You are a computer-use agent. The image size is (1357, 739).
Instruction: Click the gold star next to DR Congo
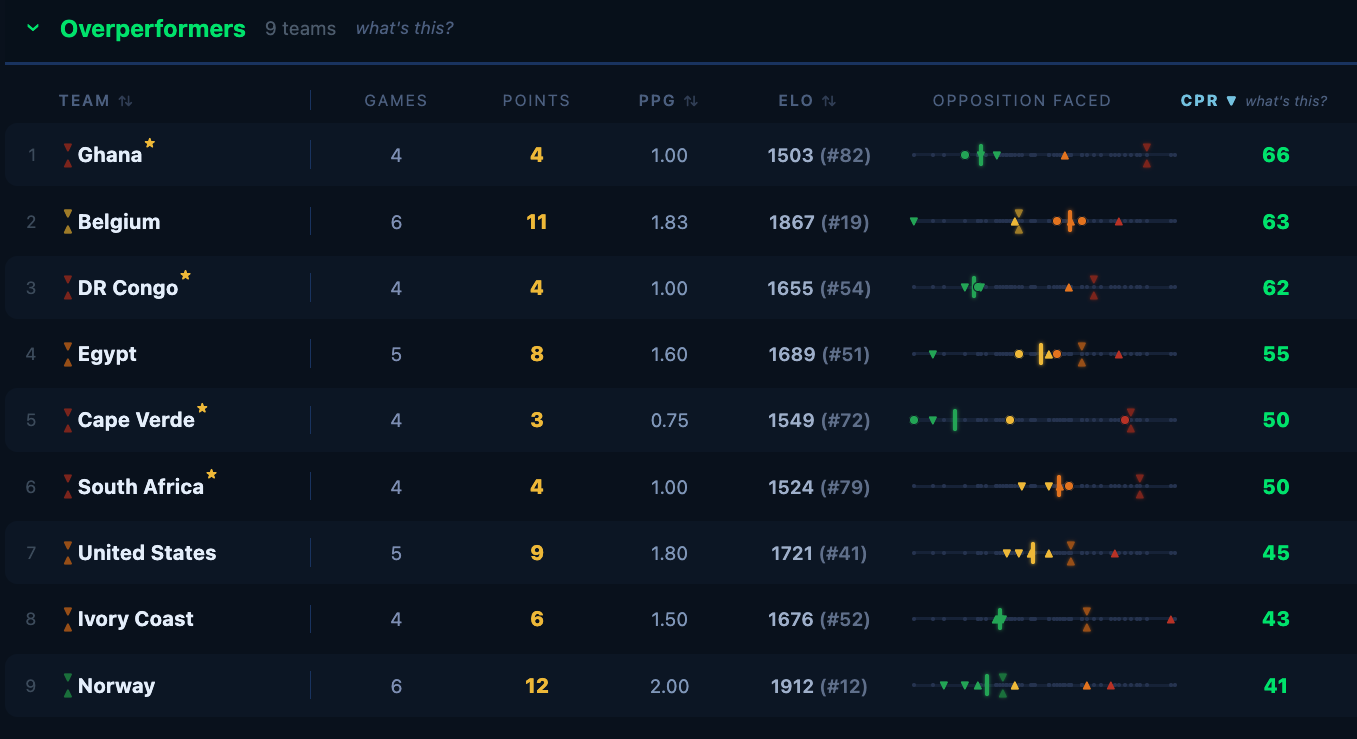pos(185,276)
